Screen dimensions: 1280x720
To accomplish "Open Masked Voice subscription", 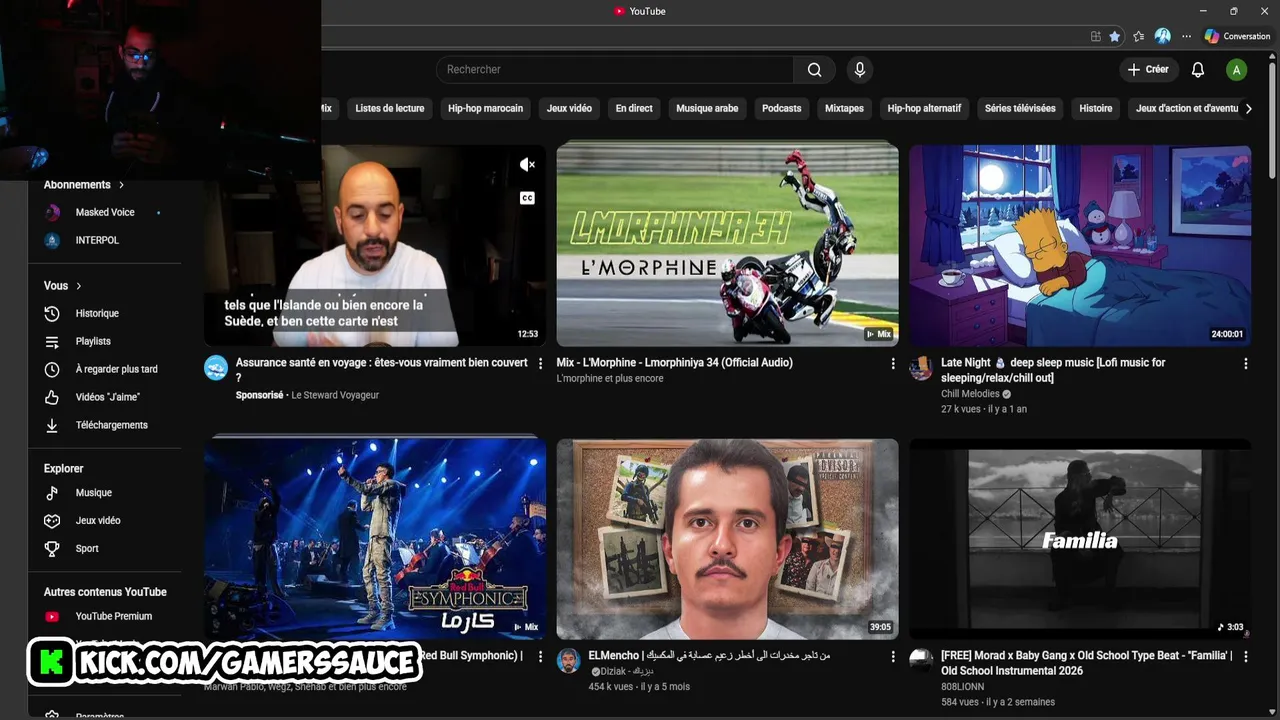I will pyautogui.click(x=104, y=212).
